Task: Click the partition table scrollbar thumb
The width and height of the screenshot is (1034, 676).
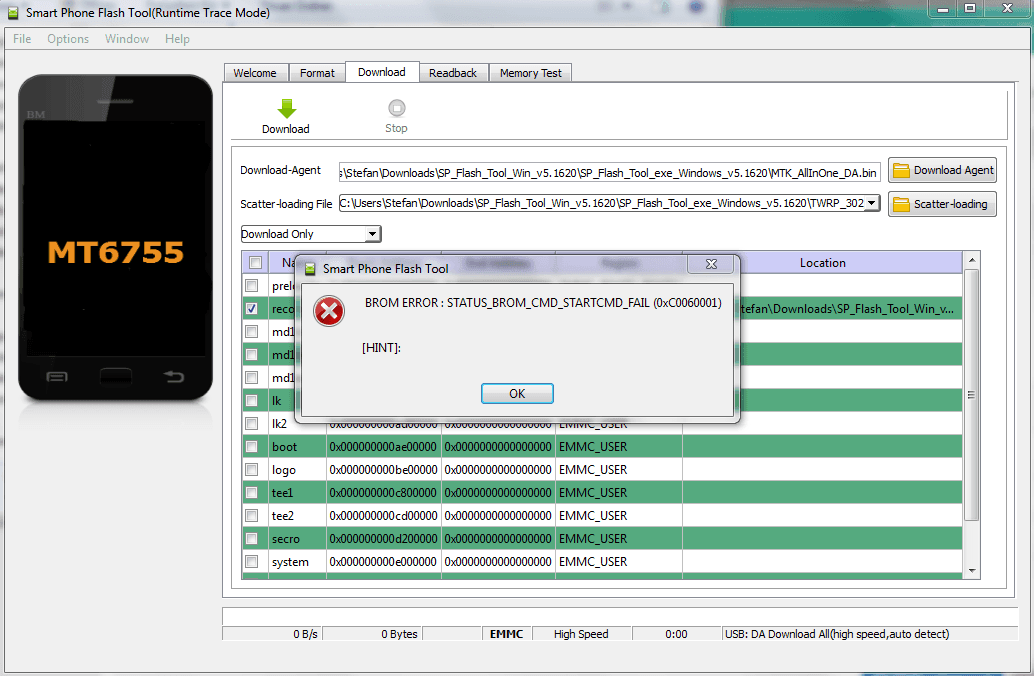Action: (971, 395)
